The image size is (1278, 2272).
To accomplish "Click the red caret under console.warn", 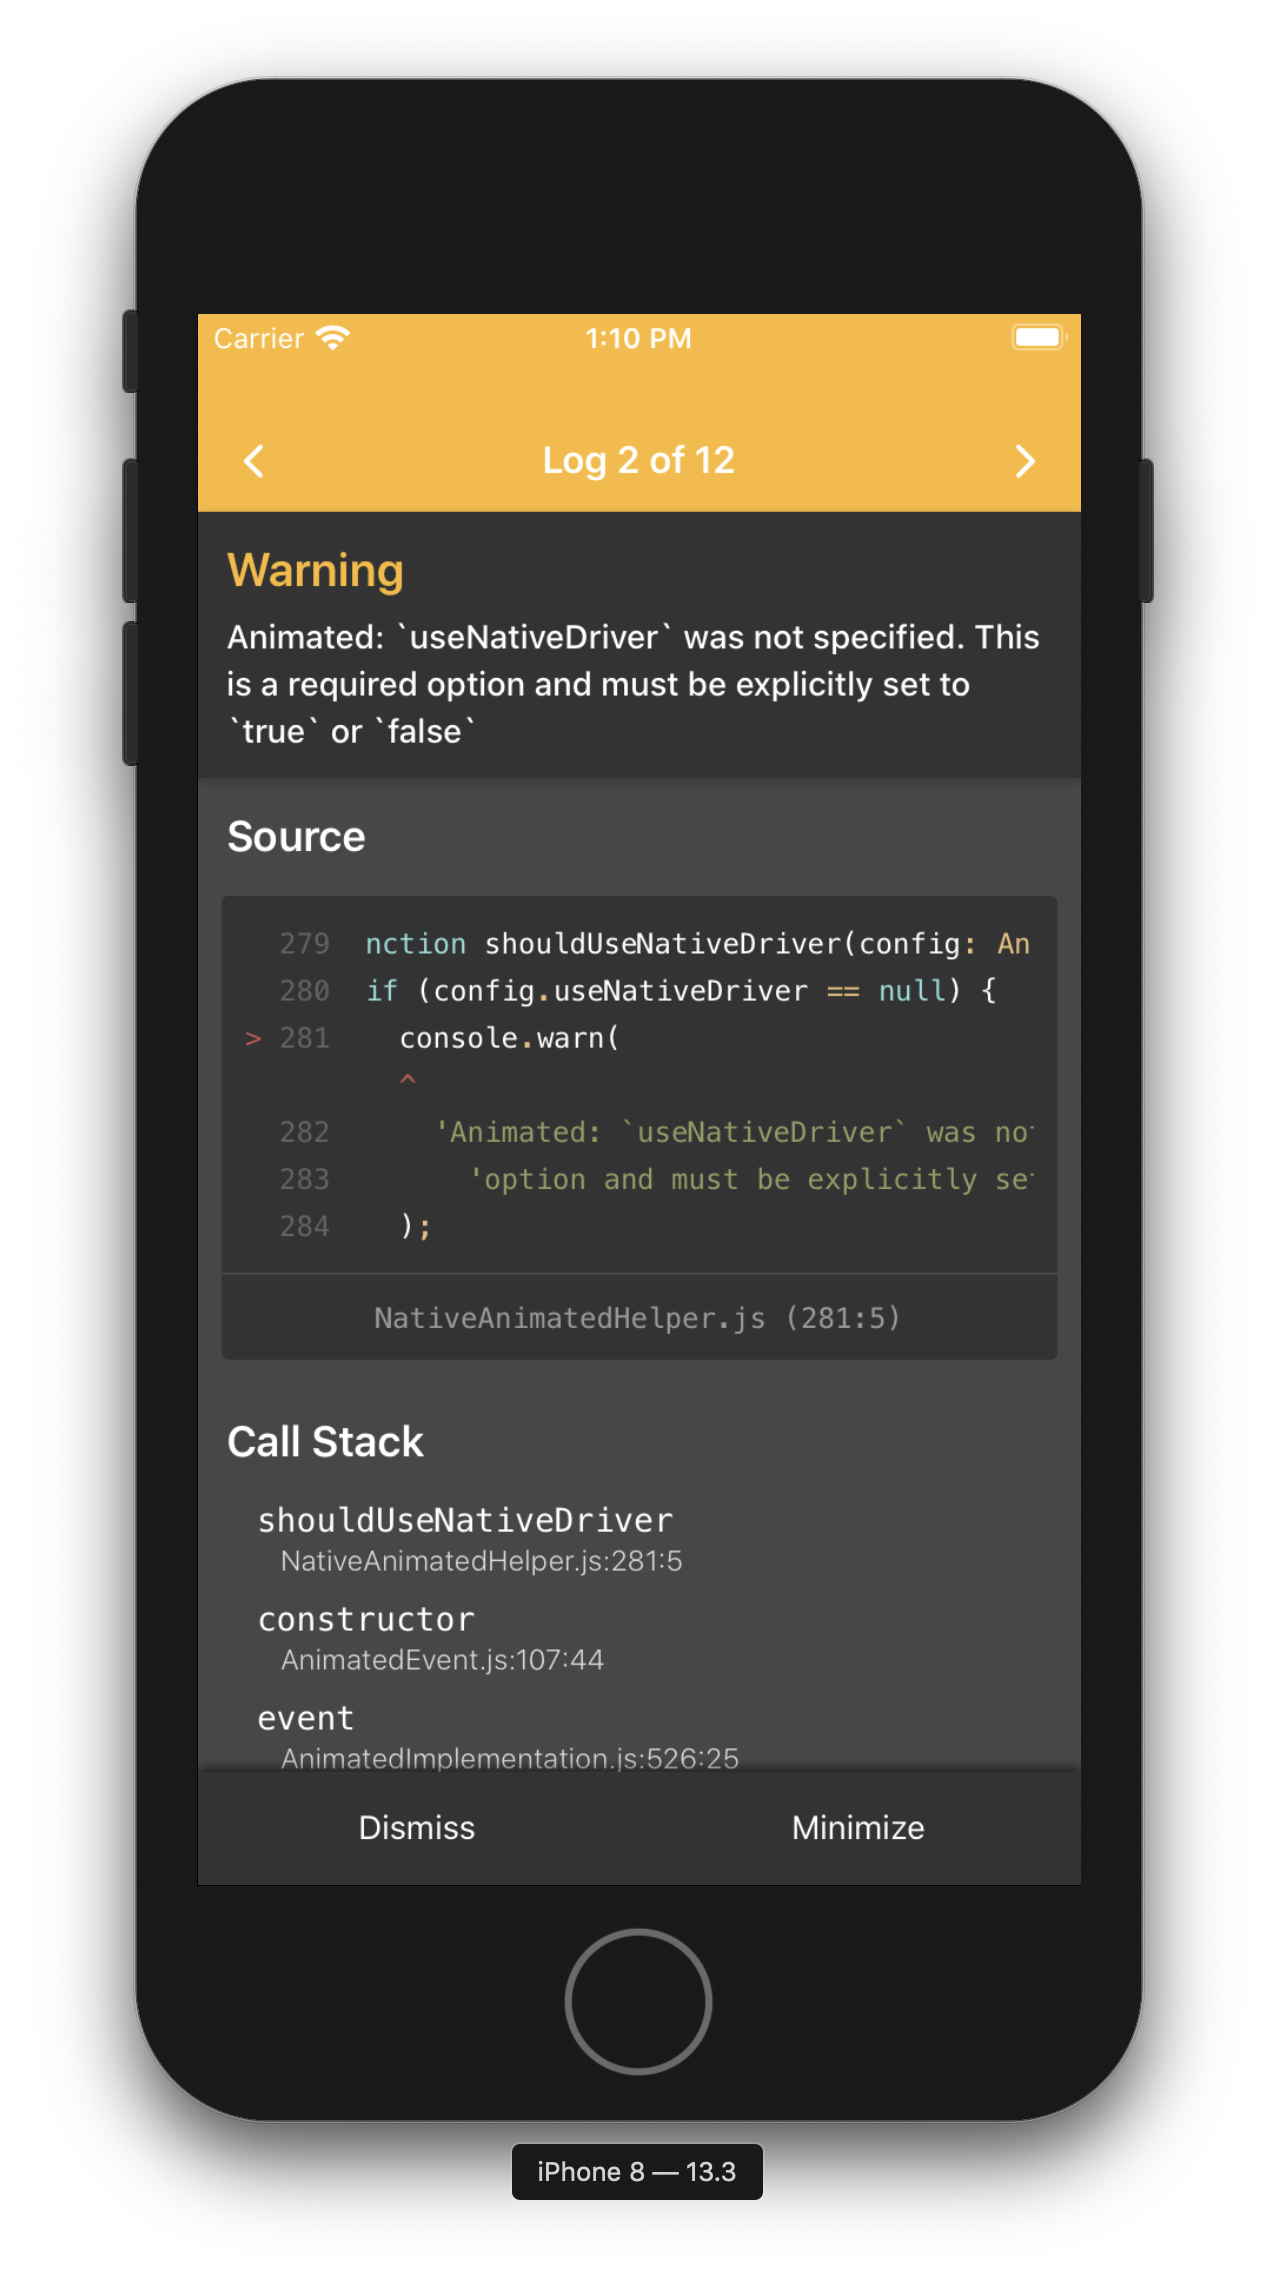I will [408, 1079].
